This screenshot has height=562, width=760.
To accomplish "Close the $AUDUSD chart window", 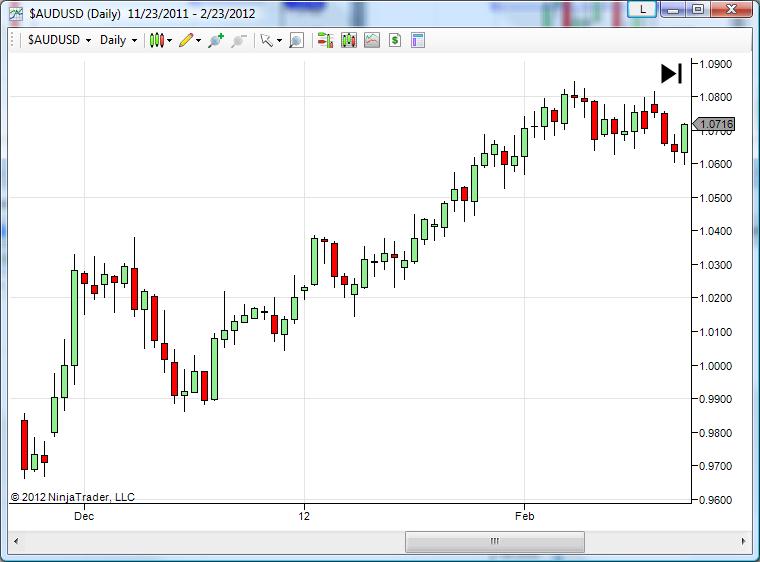I will [x=731, y=9].
